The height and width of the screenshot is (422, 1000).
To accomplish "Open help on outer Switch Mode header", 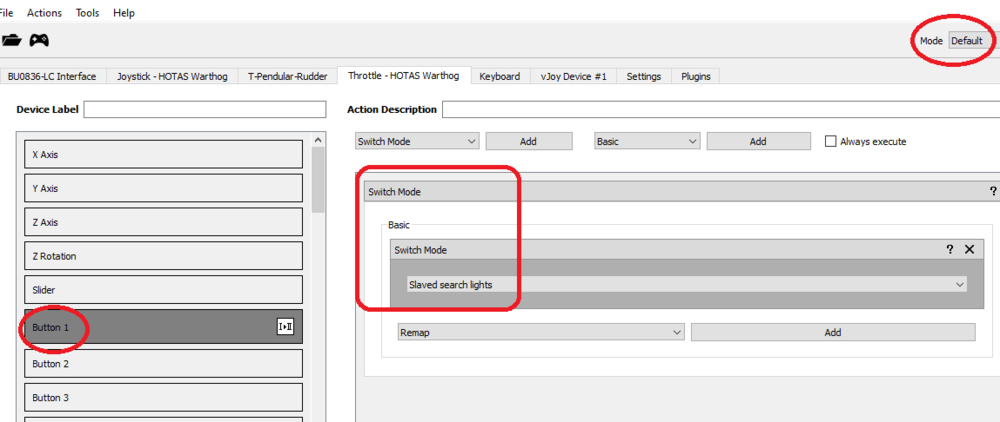I will pos(993,191).
